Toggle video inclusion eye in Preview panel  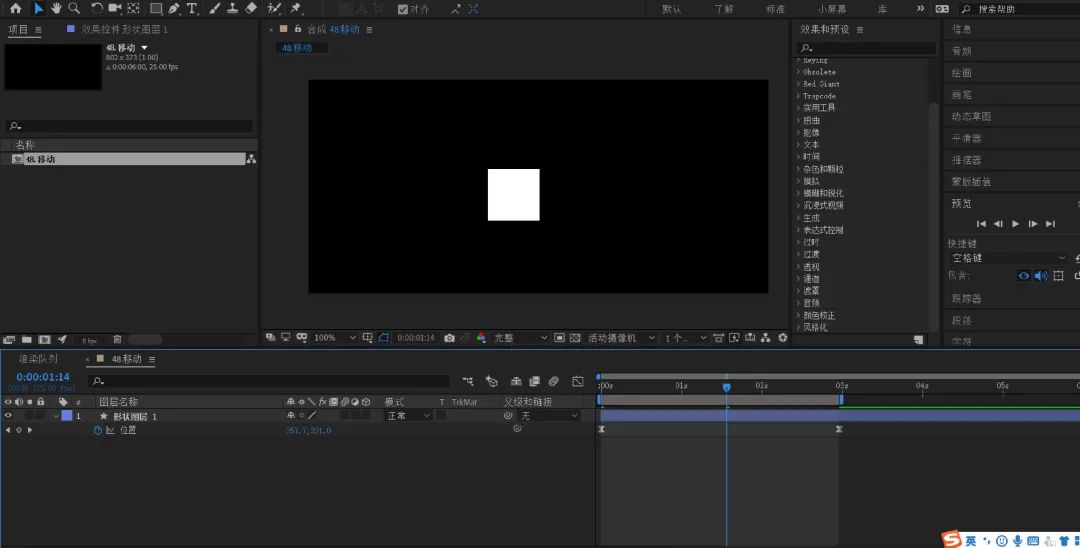1024,275
